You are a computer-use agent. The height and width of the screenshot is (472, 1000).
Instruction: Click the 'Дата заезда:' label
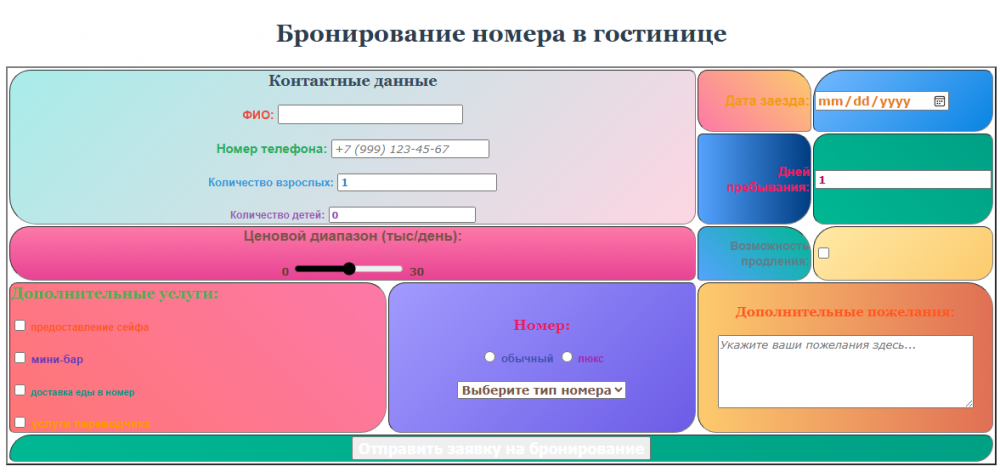[767, 101]
